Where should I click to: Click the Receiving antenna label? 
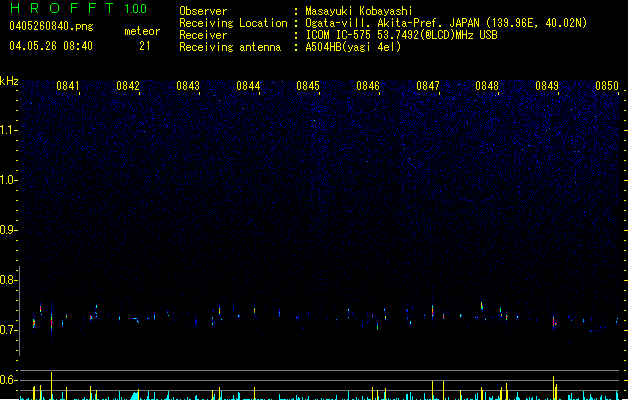(230, 47)
